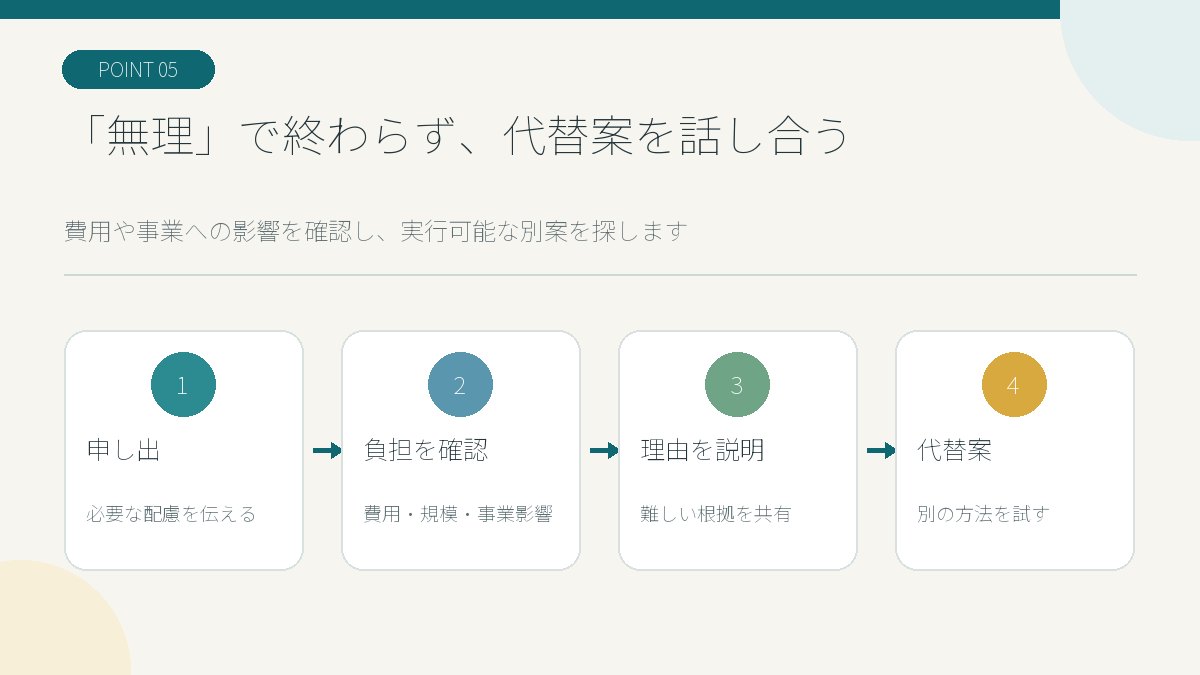This screenshot has height=675, width=1200.
Task: Select the heading 理由を説明
Action: click(x=703, y=450)
